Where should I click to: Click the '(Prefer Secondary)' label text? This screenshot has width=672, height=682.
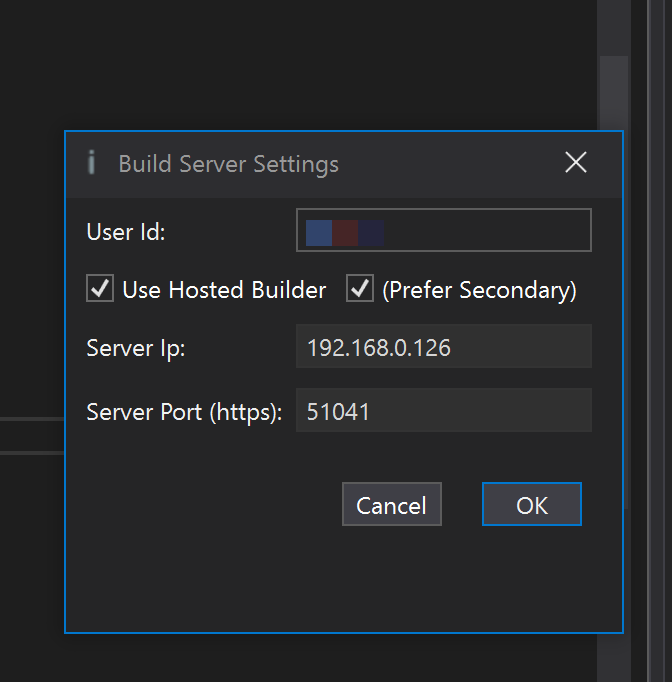tap(479, 290)
